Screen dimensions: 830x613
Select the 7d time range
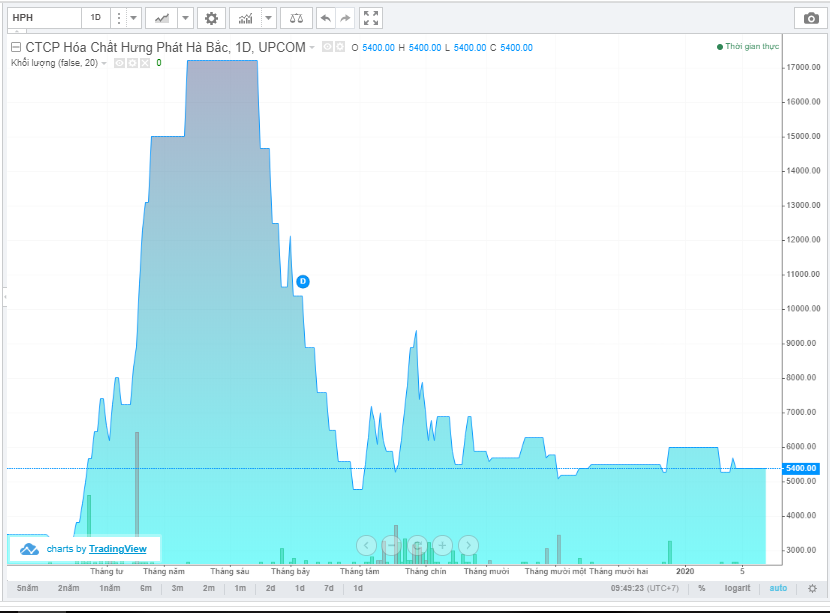(x=329, y=588)
